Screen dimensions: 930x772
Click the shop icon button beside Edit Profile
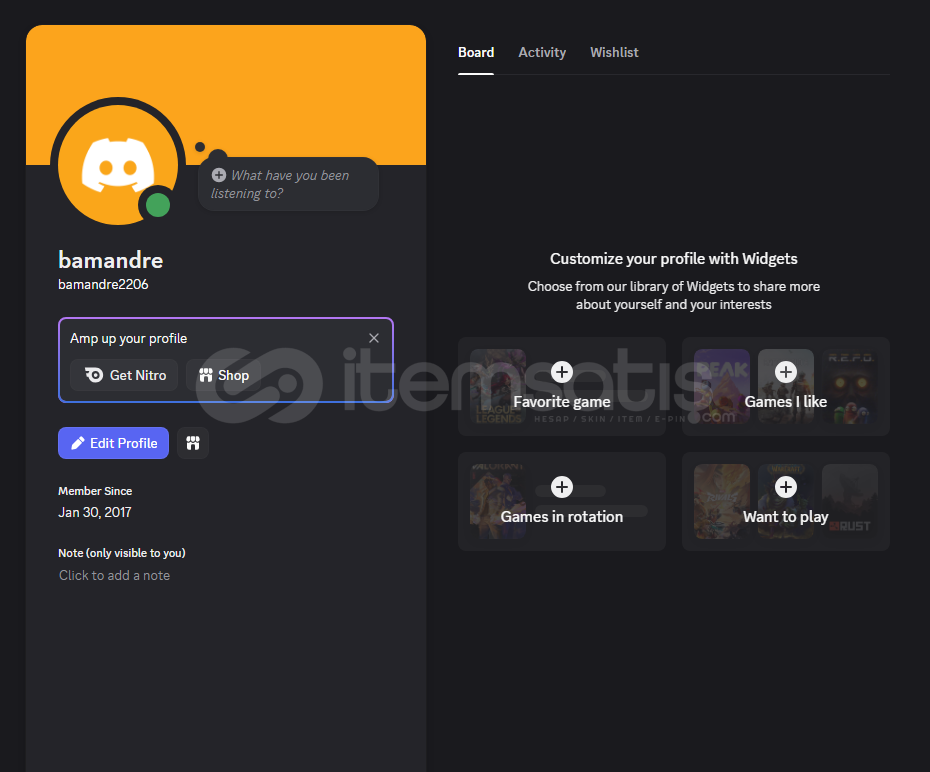pyautogui.click(x=193, y=443)
